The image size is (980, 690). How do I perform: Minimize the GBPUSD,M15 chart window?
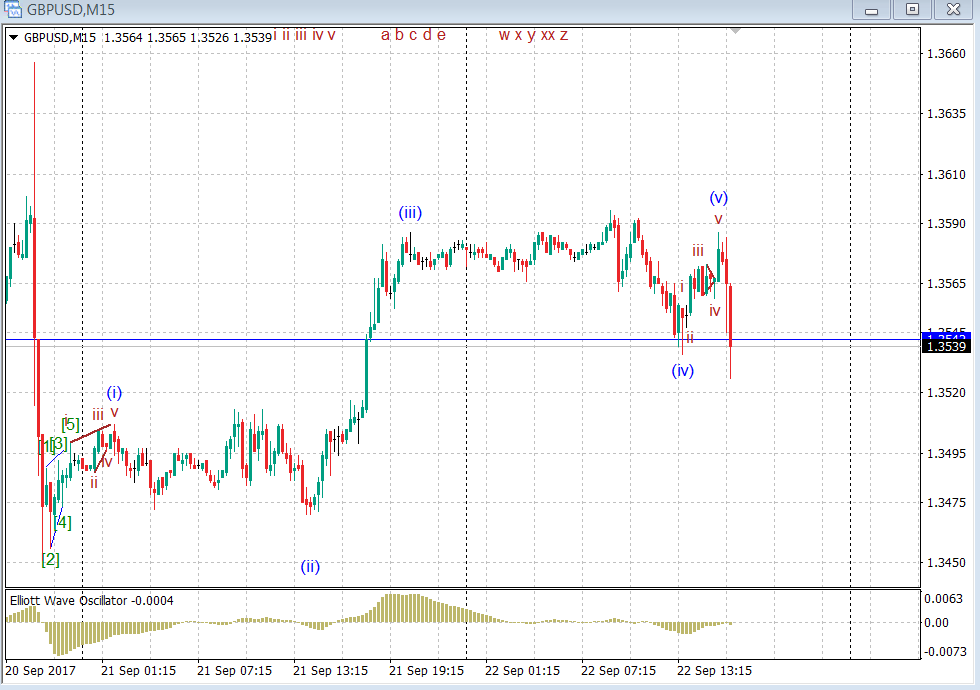tap(871, 10)
